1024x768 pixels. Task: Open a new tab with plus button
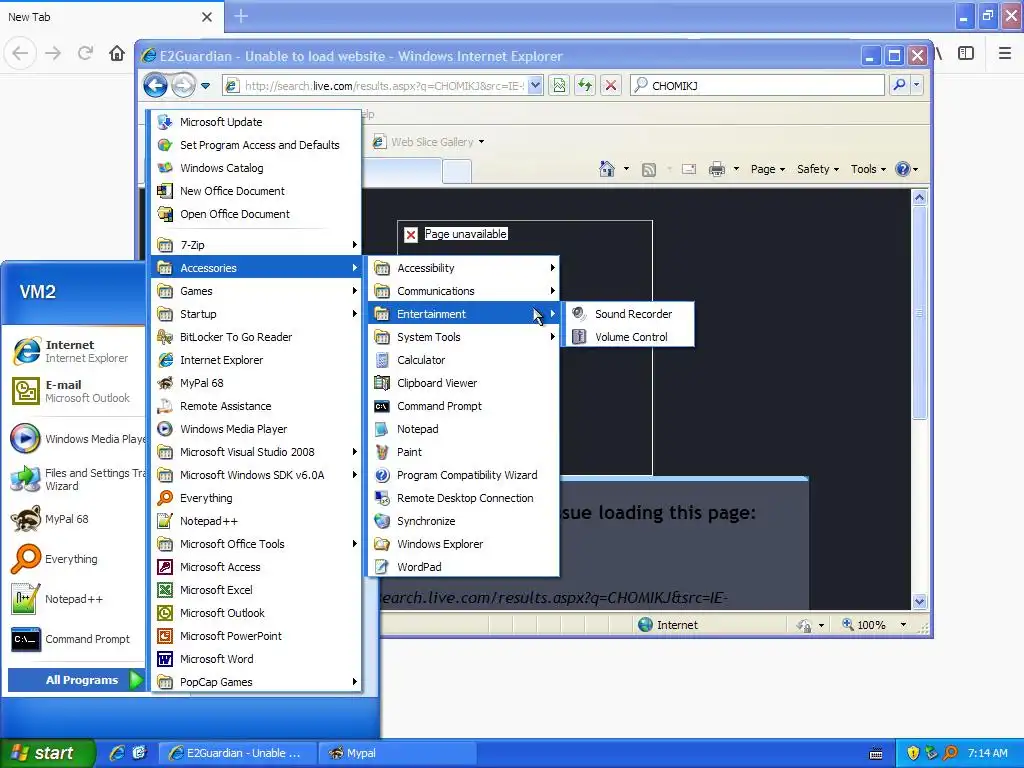[241, 16]
